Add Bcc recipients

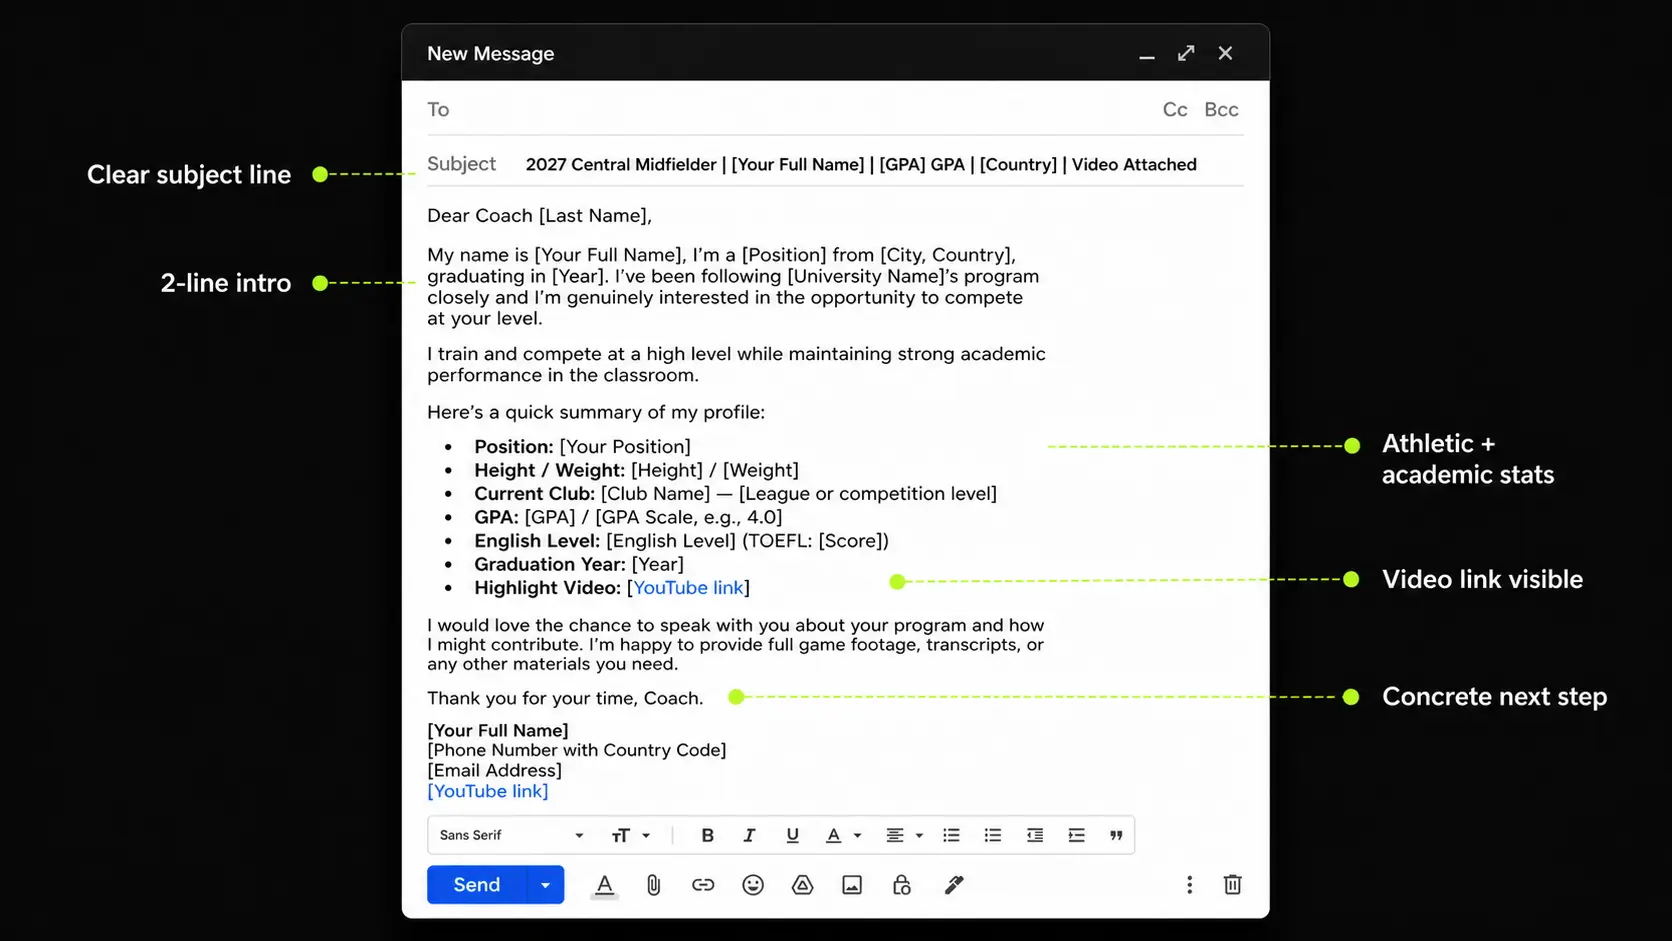(1221, 110)
